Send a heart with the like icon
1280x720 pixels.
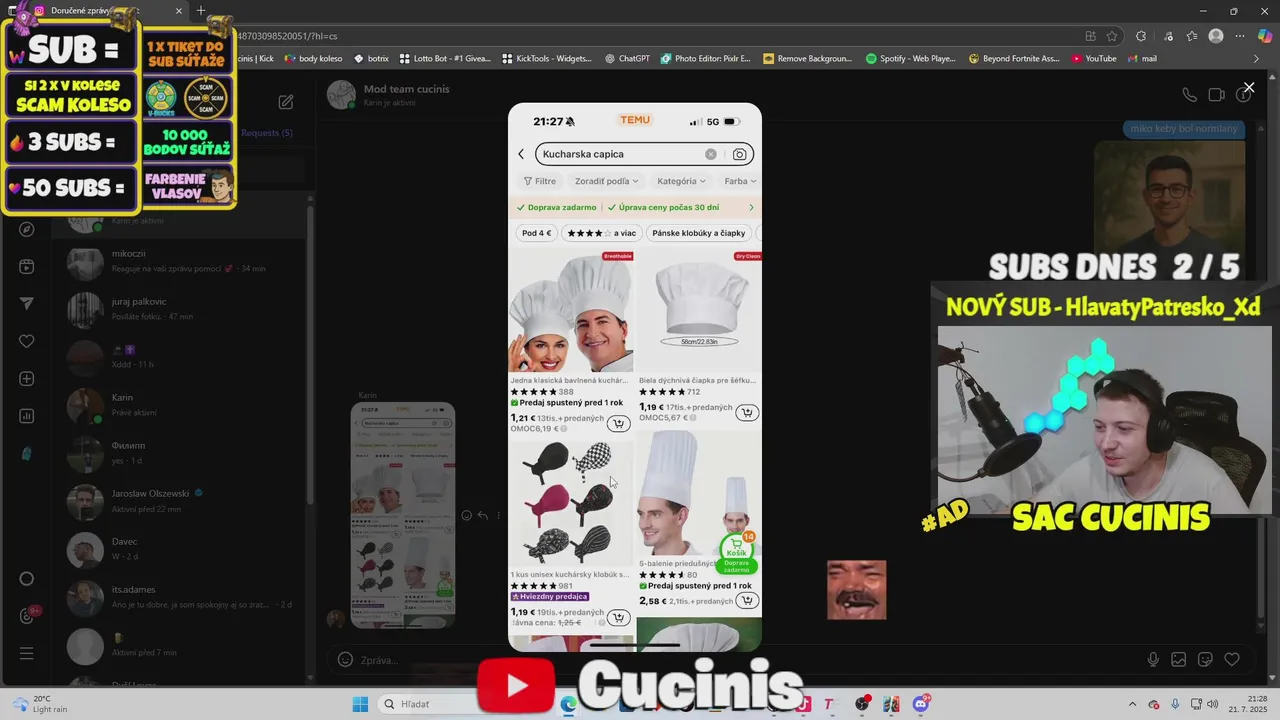tap(1232, 660)
